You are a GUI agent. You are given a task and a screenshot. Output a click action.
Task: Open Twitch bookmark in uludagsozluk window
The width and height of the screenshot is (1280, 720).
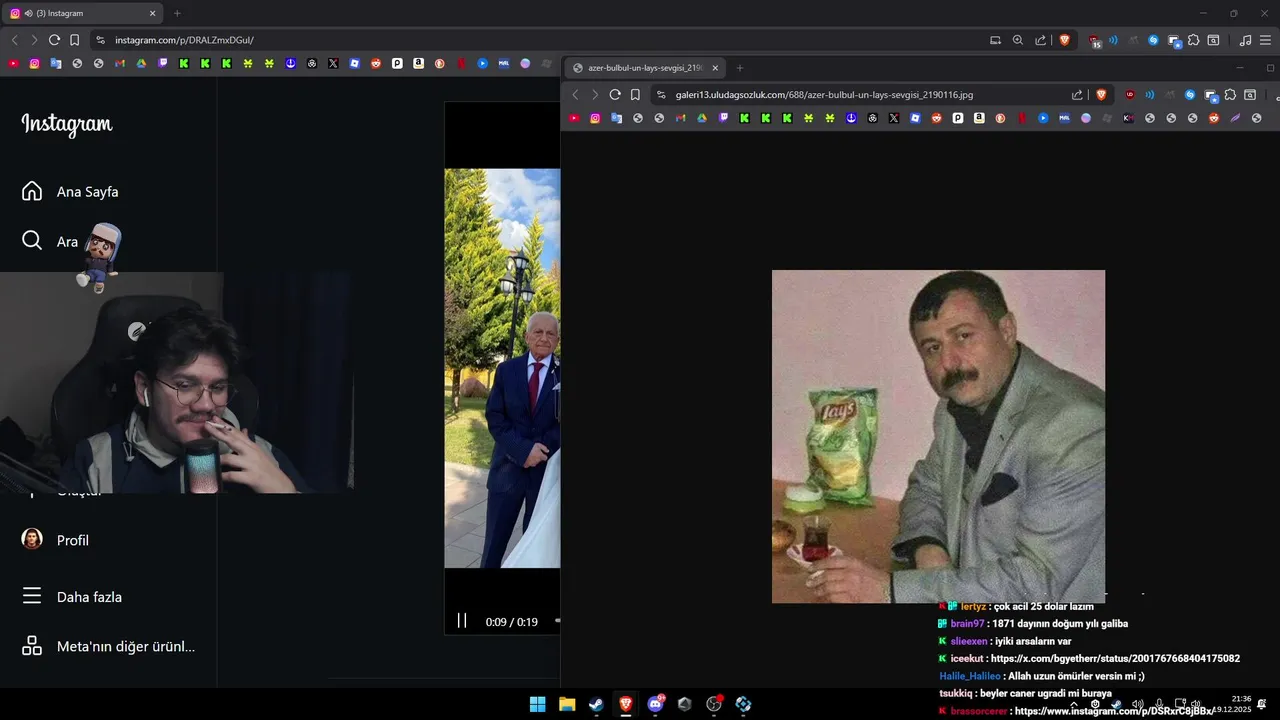[x=723, y=118]
